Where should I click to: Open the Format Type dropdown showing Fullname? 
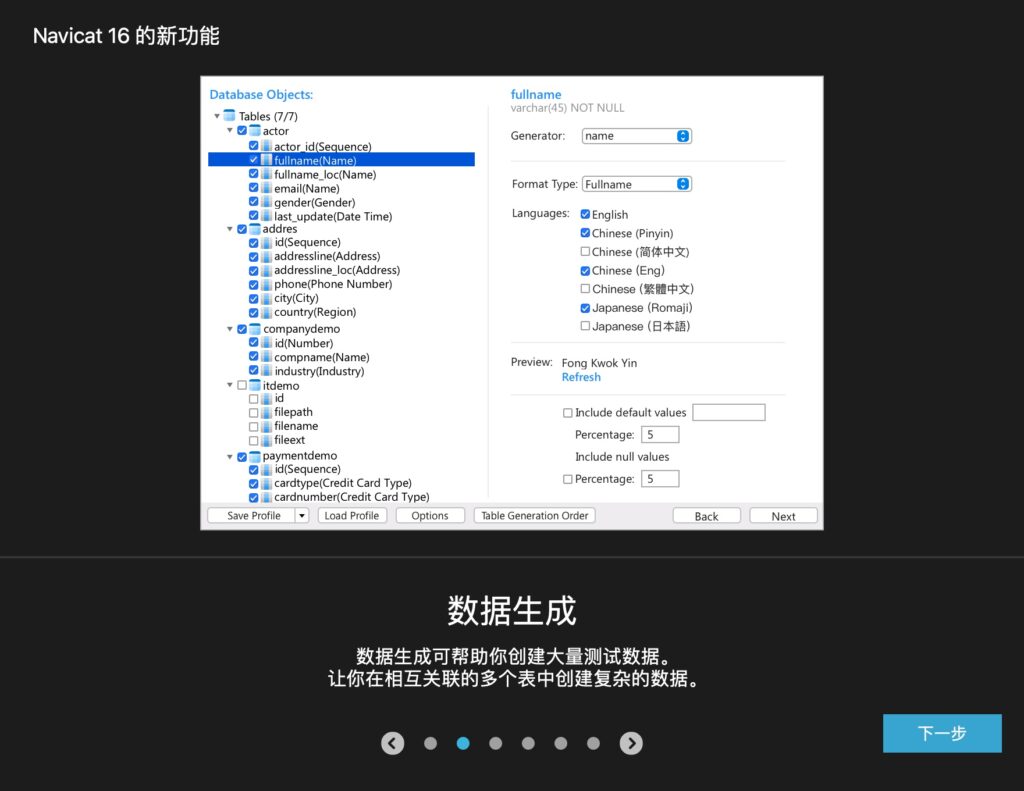637,183
